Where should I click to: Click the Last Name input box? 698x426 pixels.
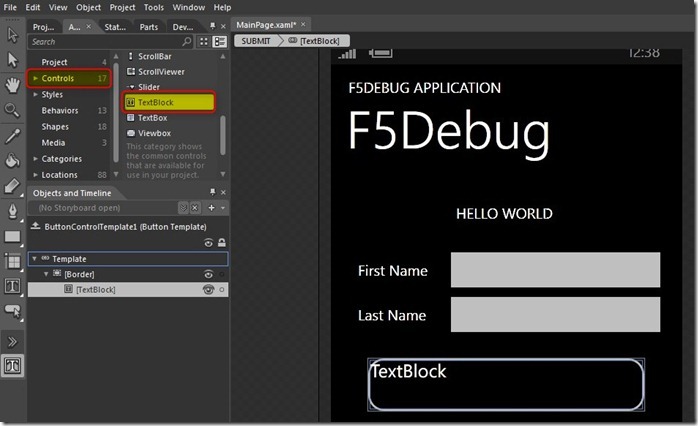point(555,314)
